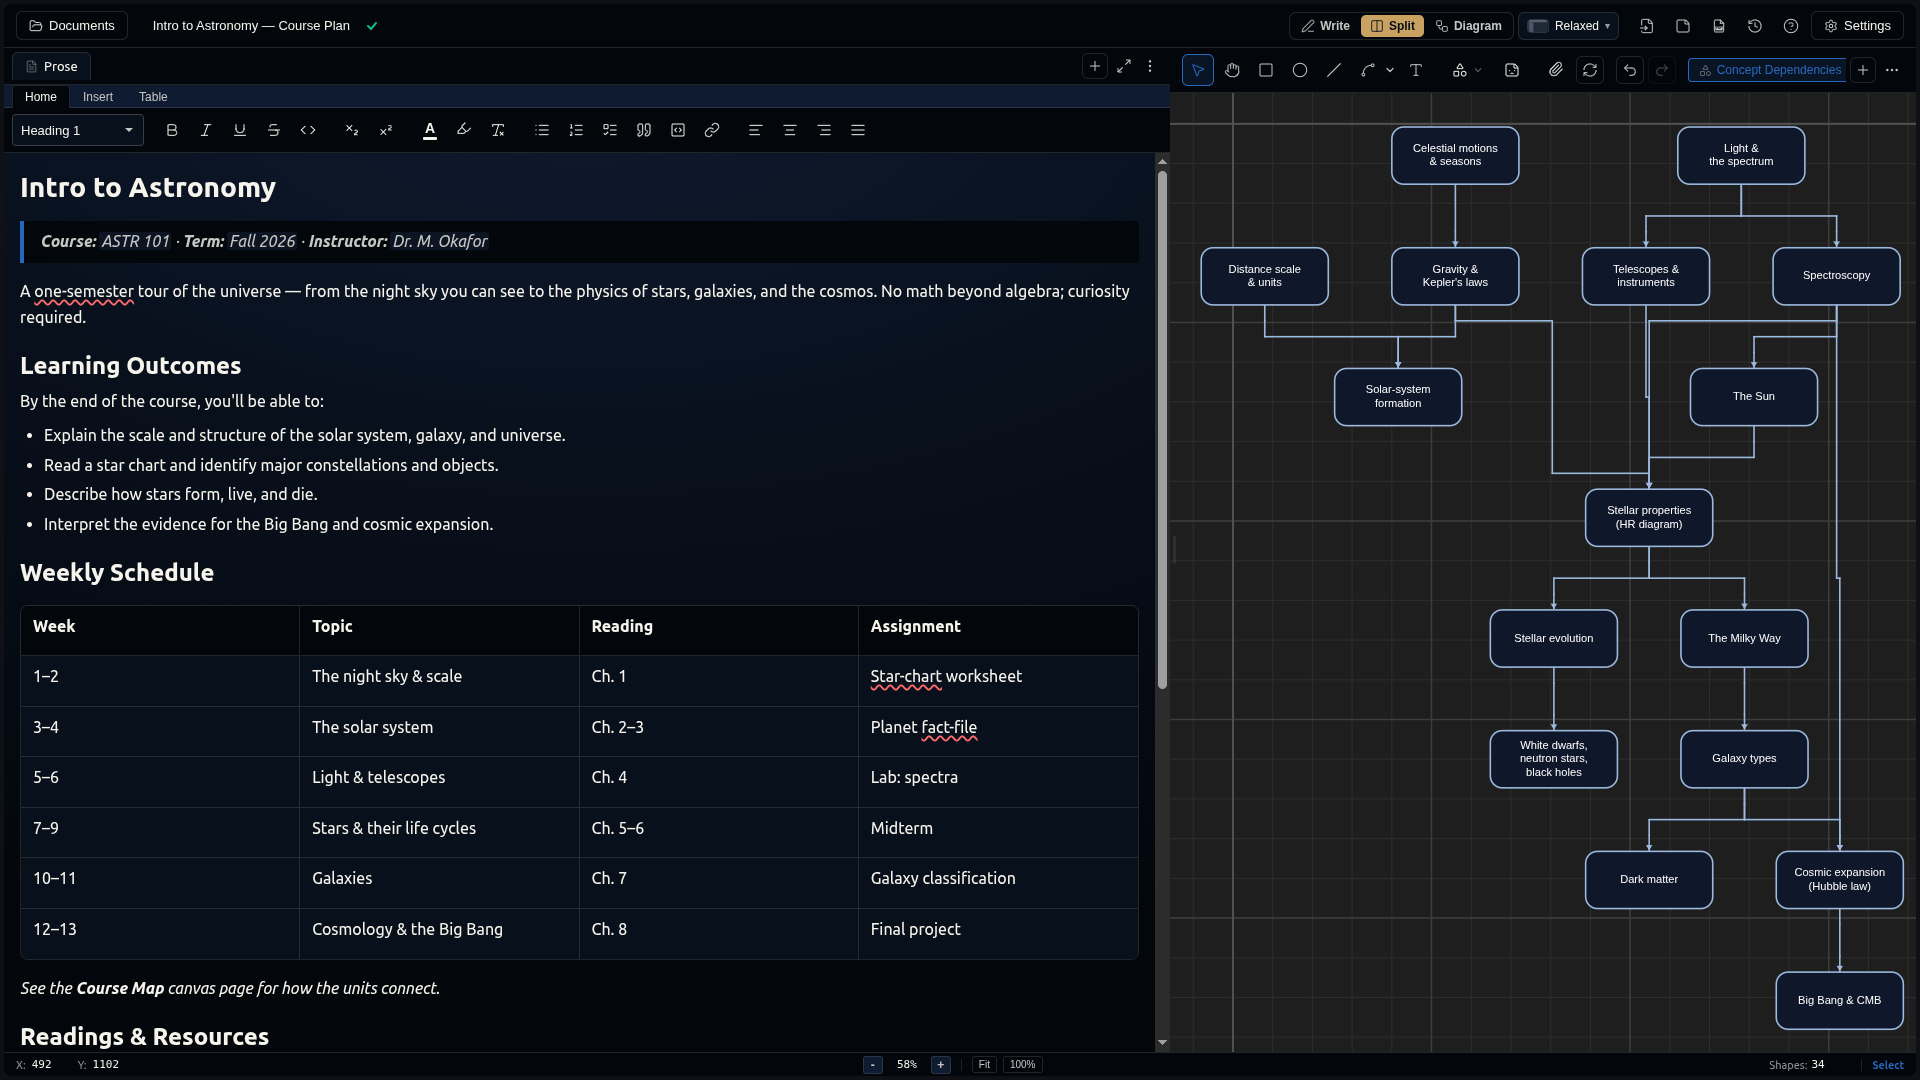Viewport: 1920px width, 1080px height.
Task: Insert a task checklist
Action: point(610,130)
